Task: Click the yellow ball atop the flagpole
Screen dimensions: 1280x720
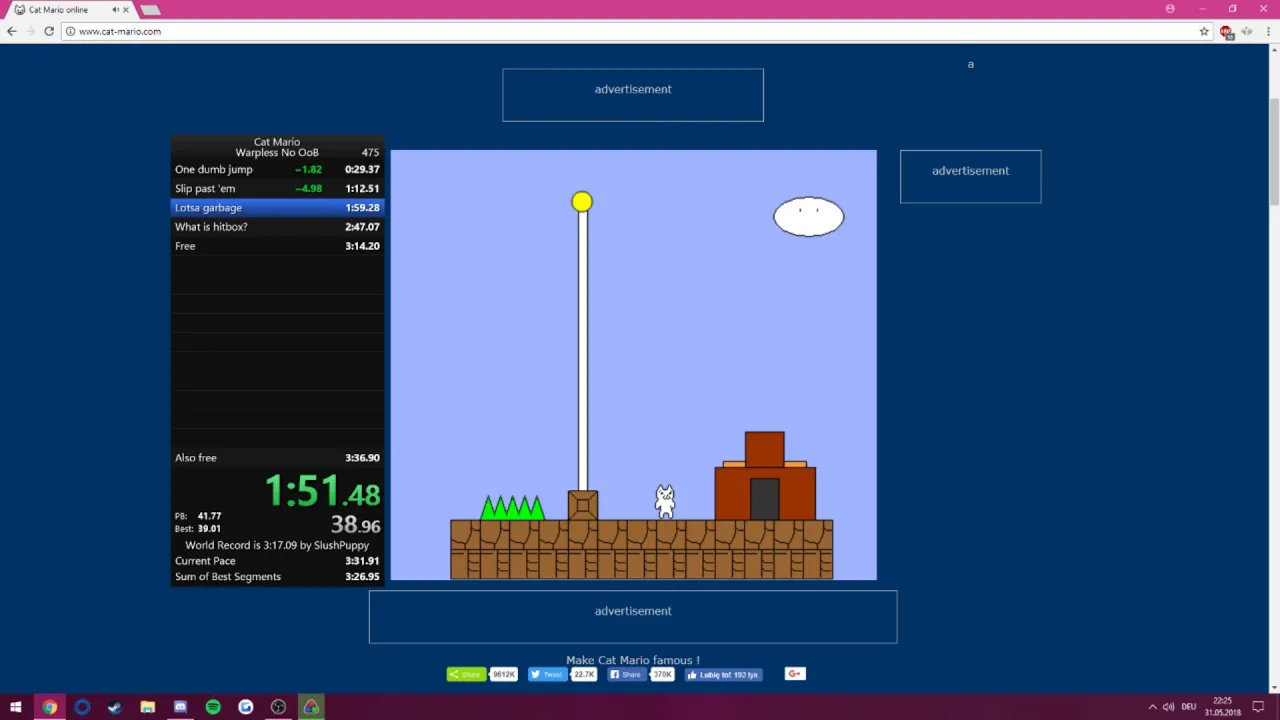Action: 582,202
